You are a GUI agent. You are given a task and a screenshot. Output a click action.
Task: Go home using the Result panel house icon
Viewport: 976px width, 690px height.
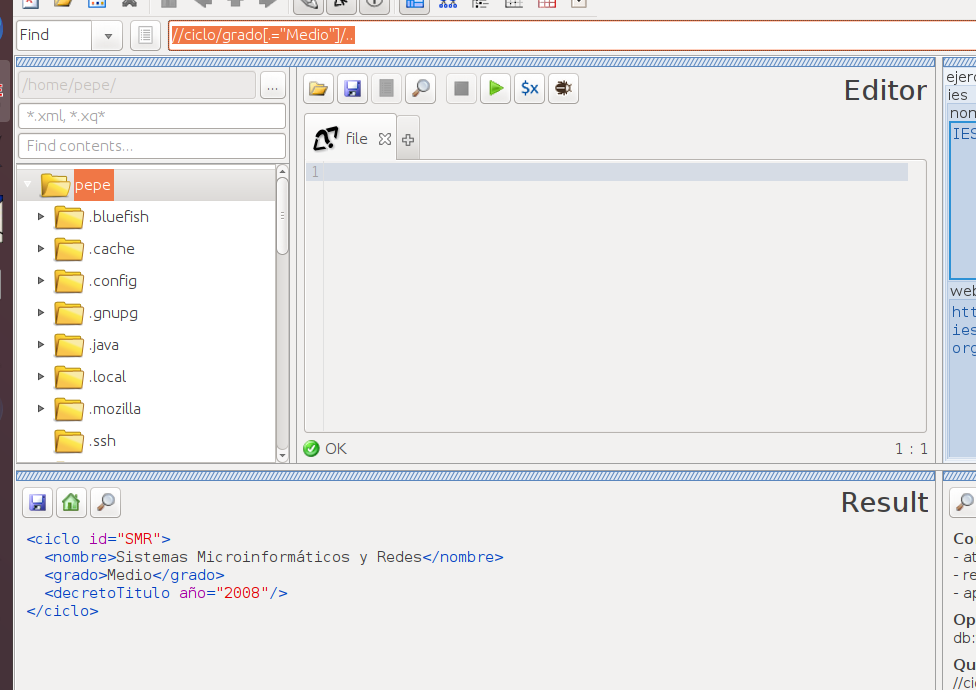pyautogui.click(x=71, y=502)
